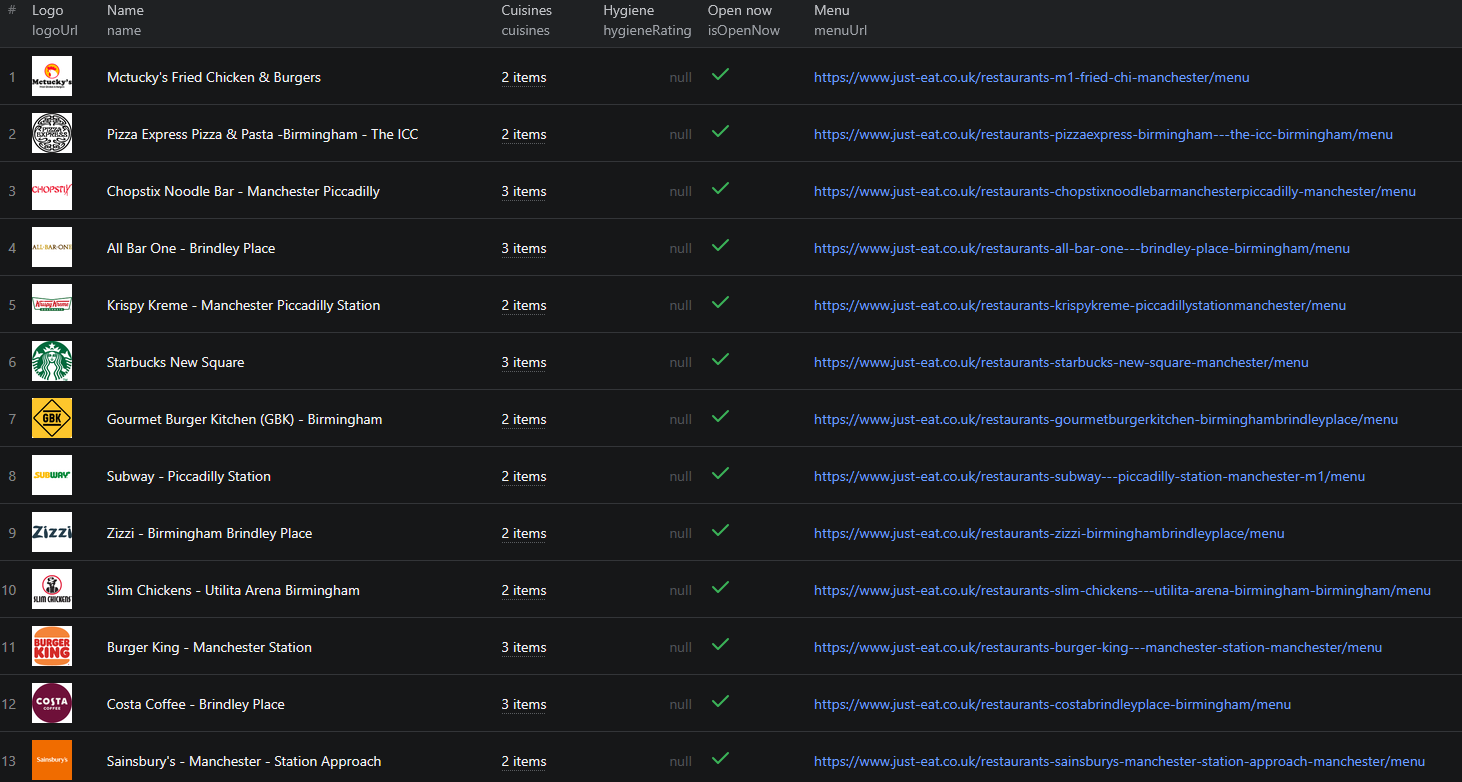Select name cell 'Costa Coffee - Brindley Place'
Image resolution: width=1462 pixels, height=782 pixels.
click(196, 704)
